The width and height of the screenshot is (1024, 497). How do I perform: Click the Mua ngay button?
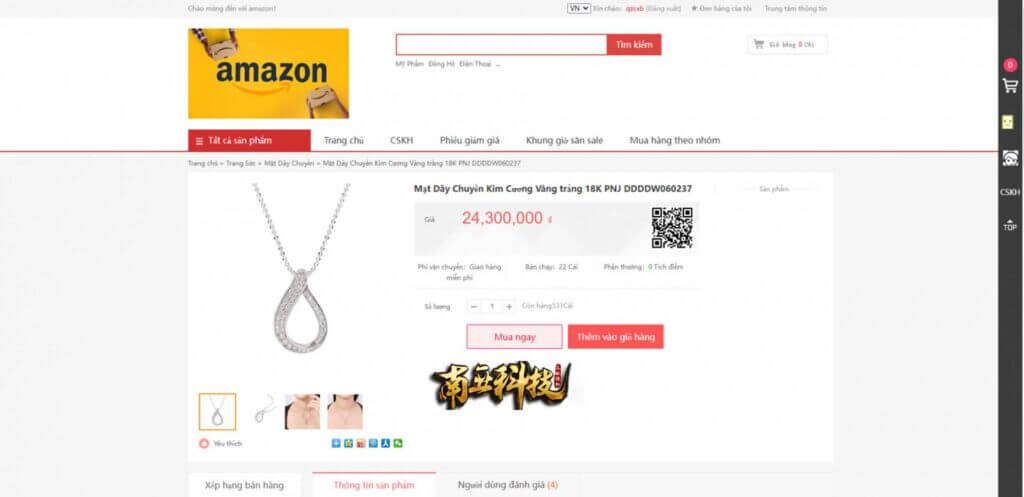coord(514,337)
